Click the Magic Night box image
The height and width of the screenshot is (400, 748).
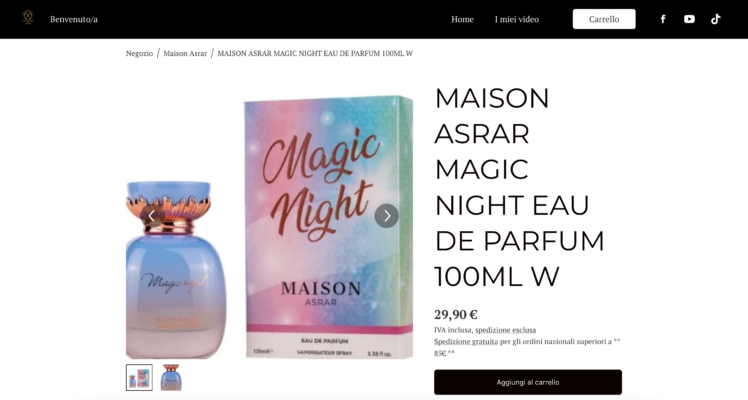[329, 227]
